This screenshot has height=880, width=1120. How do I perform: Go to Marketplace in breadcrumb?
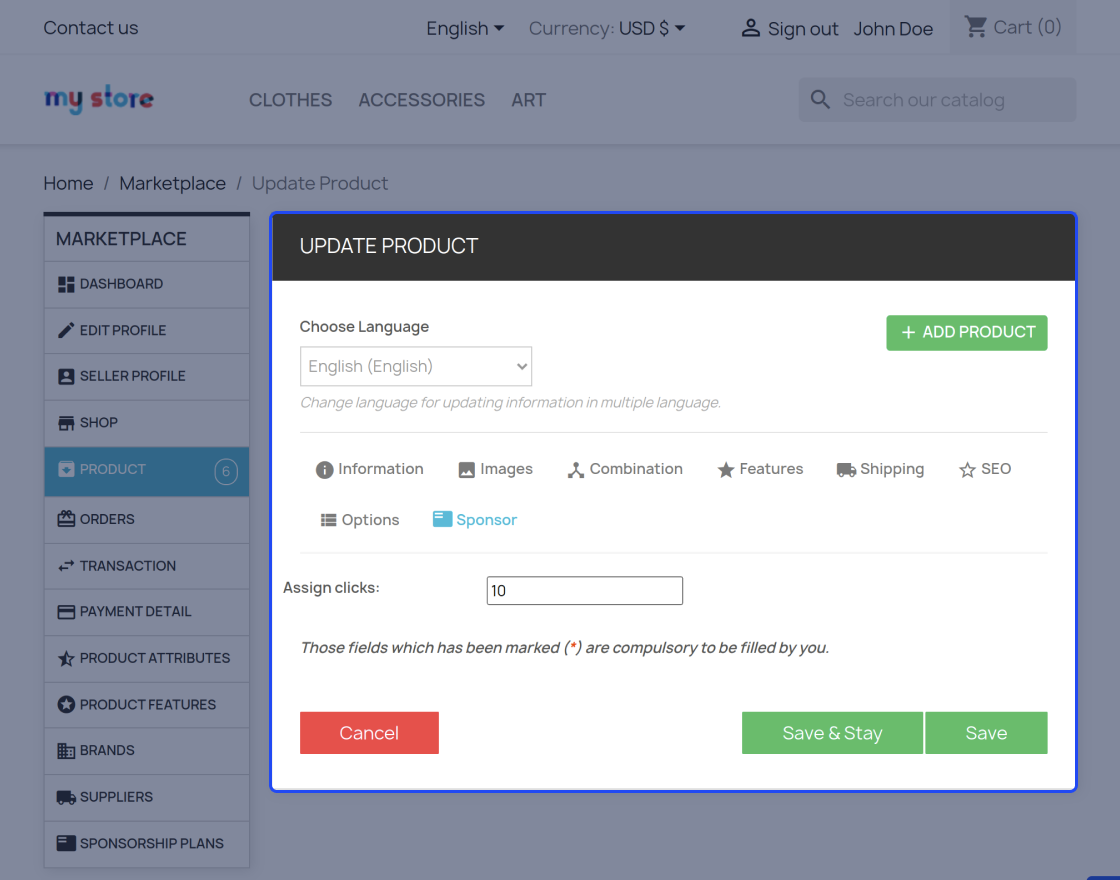(x=172, y=184)
